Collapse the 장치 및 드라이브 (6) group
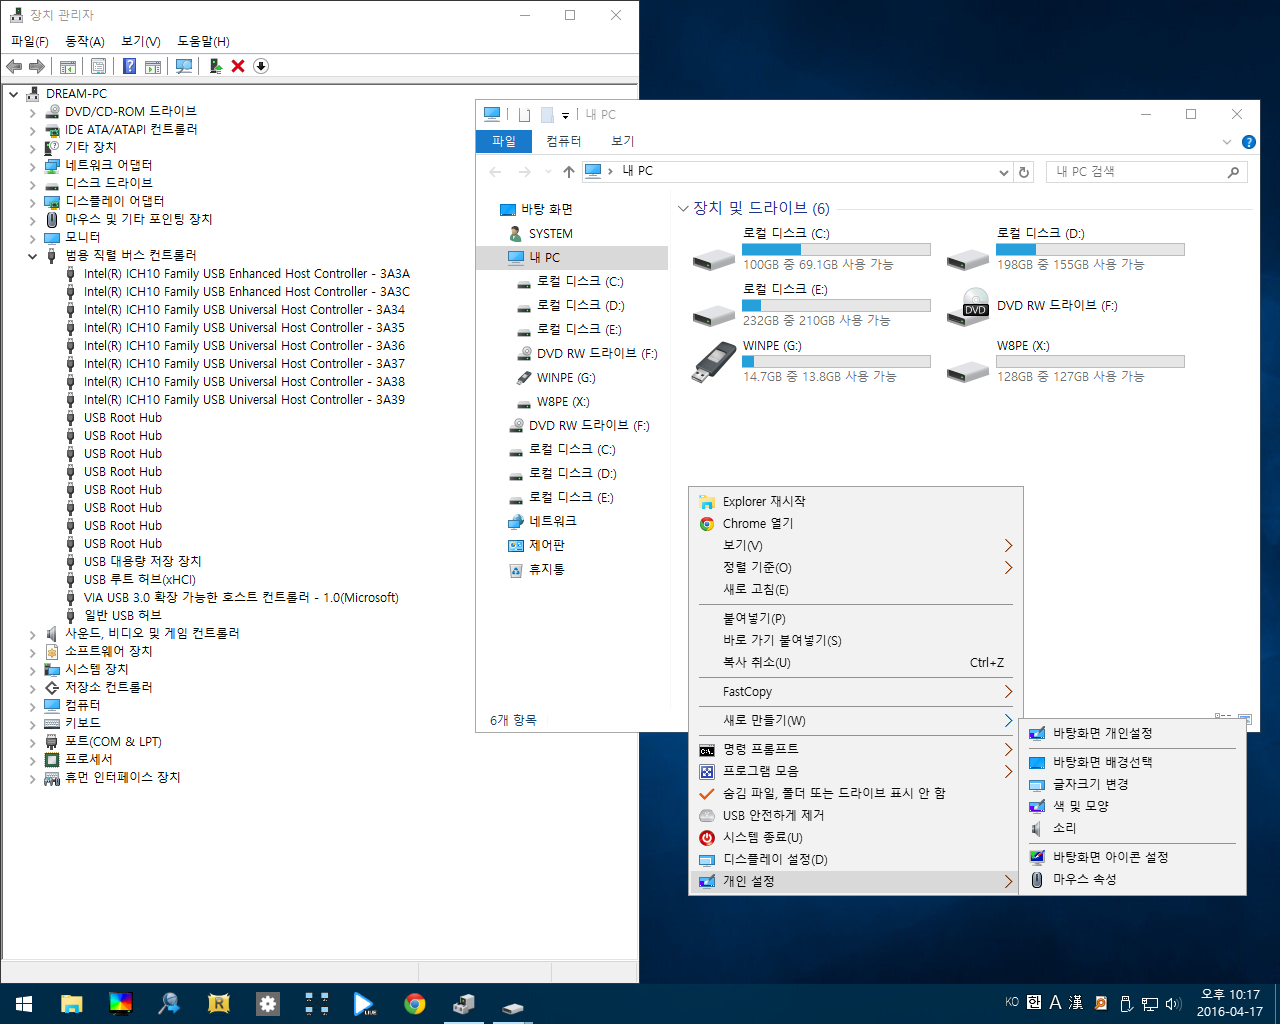The image size is (1280, 1024). point(683,209)
